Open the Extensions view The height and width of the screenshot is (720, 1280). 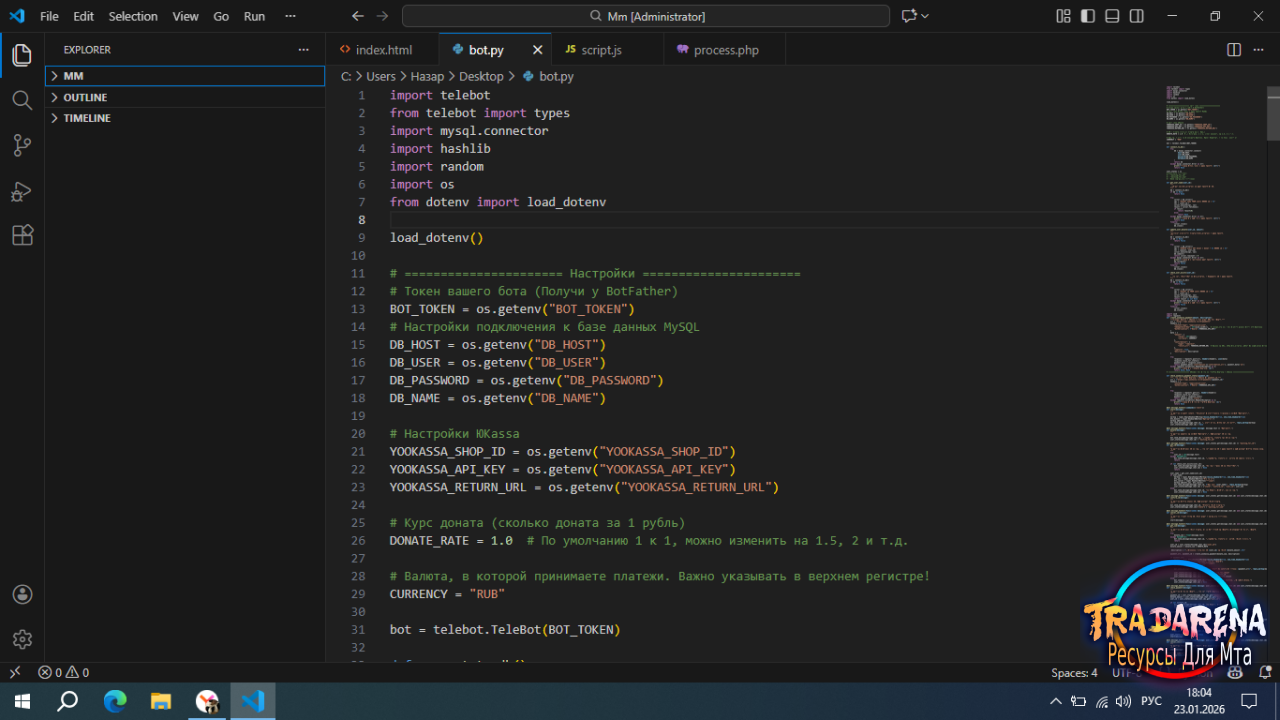click(x=22, y=236)
